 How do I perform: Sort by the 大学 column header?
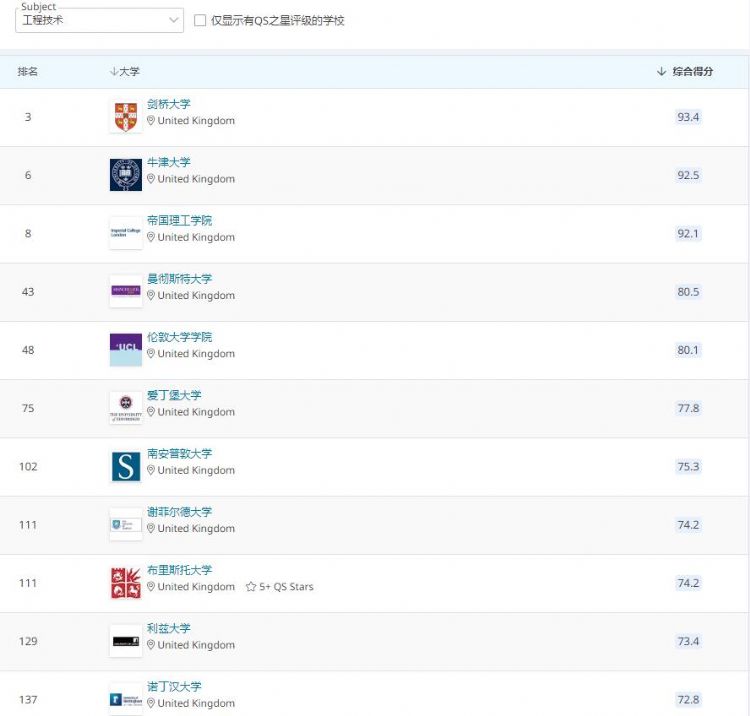click(125, 72)
